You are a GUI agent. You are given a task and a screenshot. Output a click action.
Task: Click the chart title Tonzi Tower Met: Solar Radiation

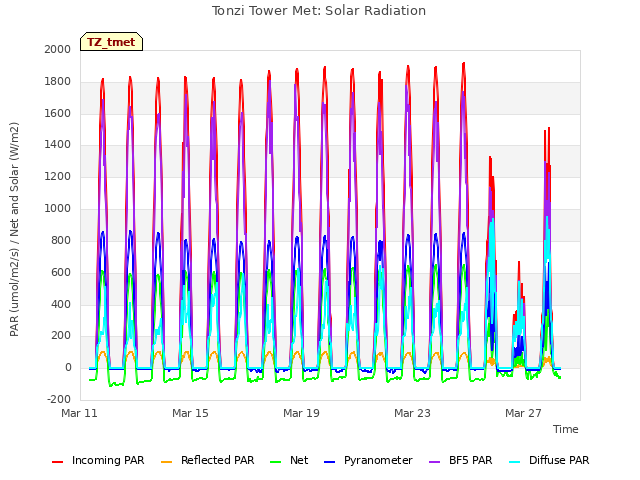[x=319, y=11]
